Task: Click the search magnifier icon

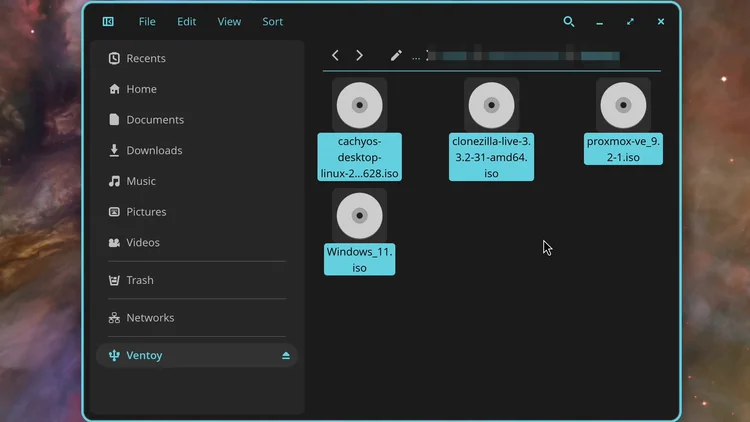Action: tap(568, 22)
